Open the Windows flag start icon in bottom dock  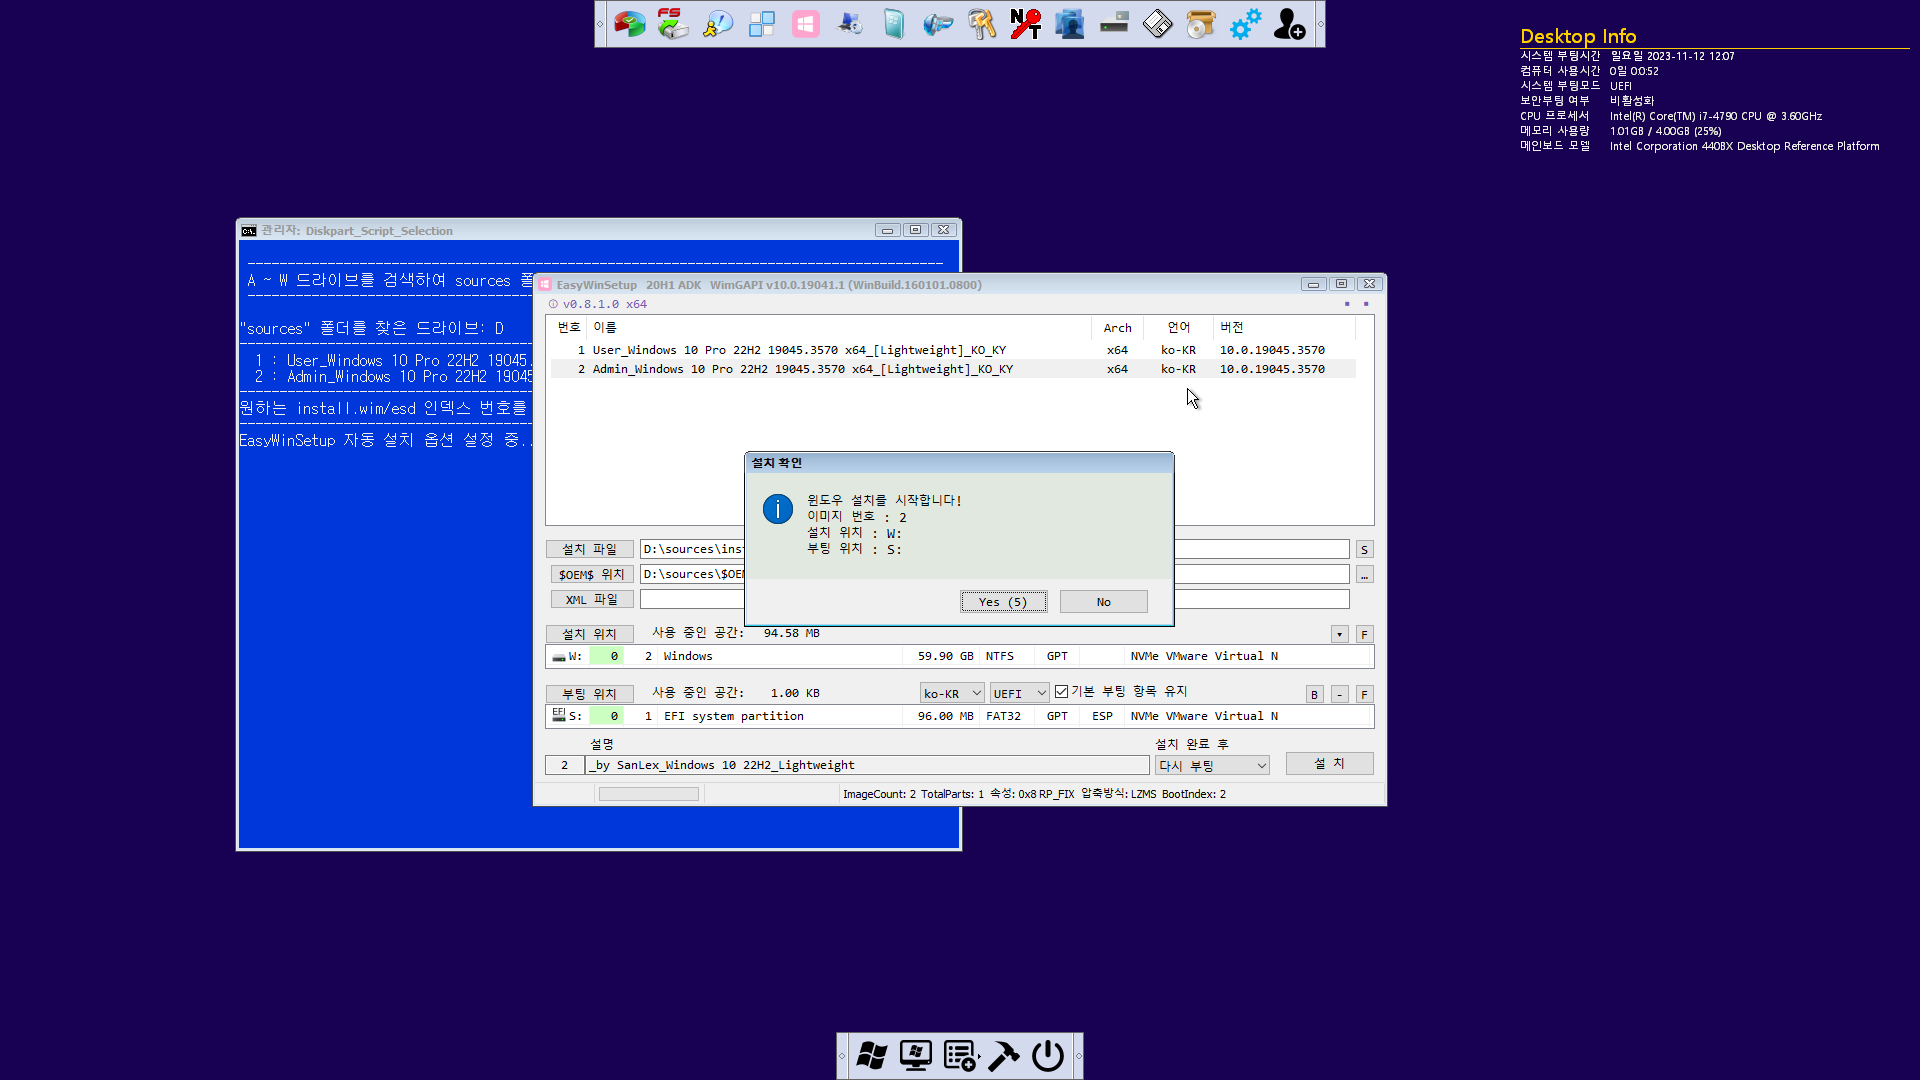pos(872,1056)
